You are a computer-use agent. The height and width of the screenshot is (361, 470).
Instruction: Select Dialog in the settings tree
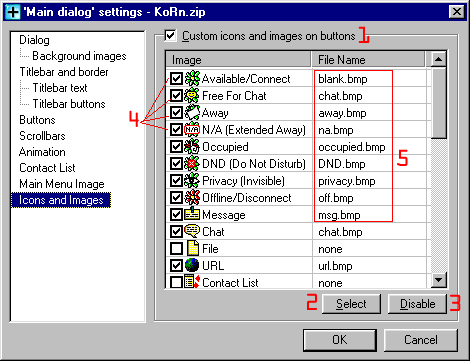34,40
